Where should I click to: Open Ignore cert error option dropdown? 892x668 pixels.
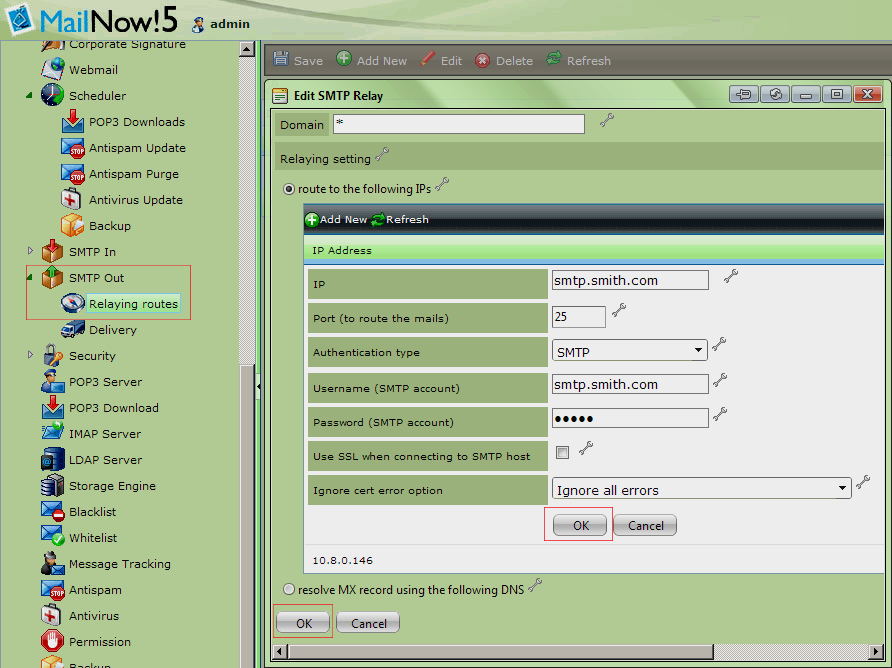point(701,488)
